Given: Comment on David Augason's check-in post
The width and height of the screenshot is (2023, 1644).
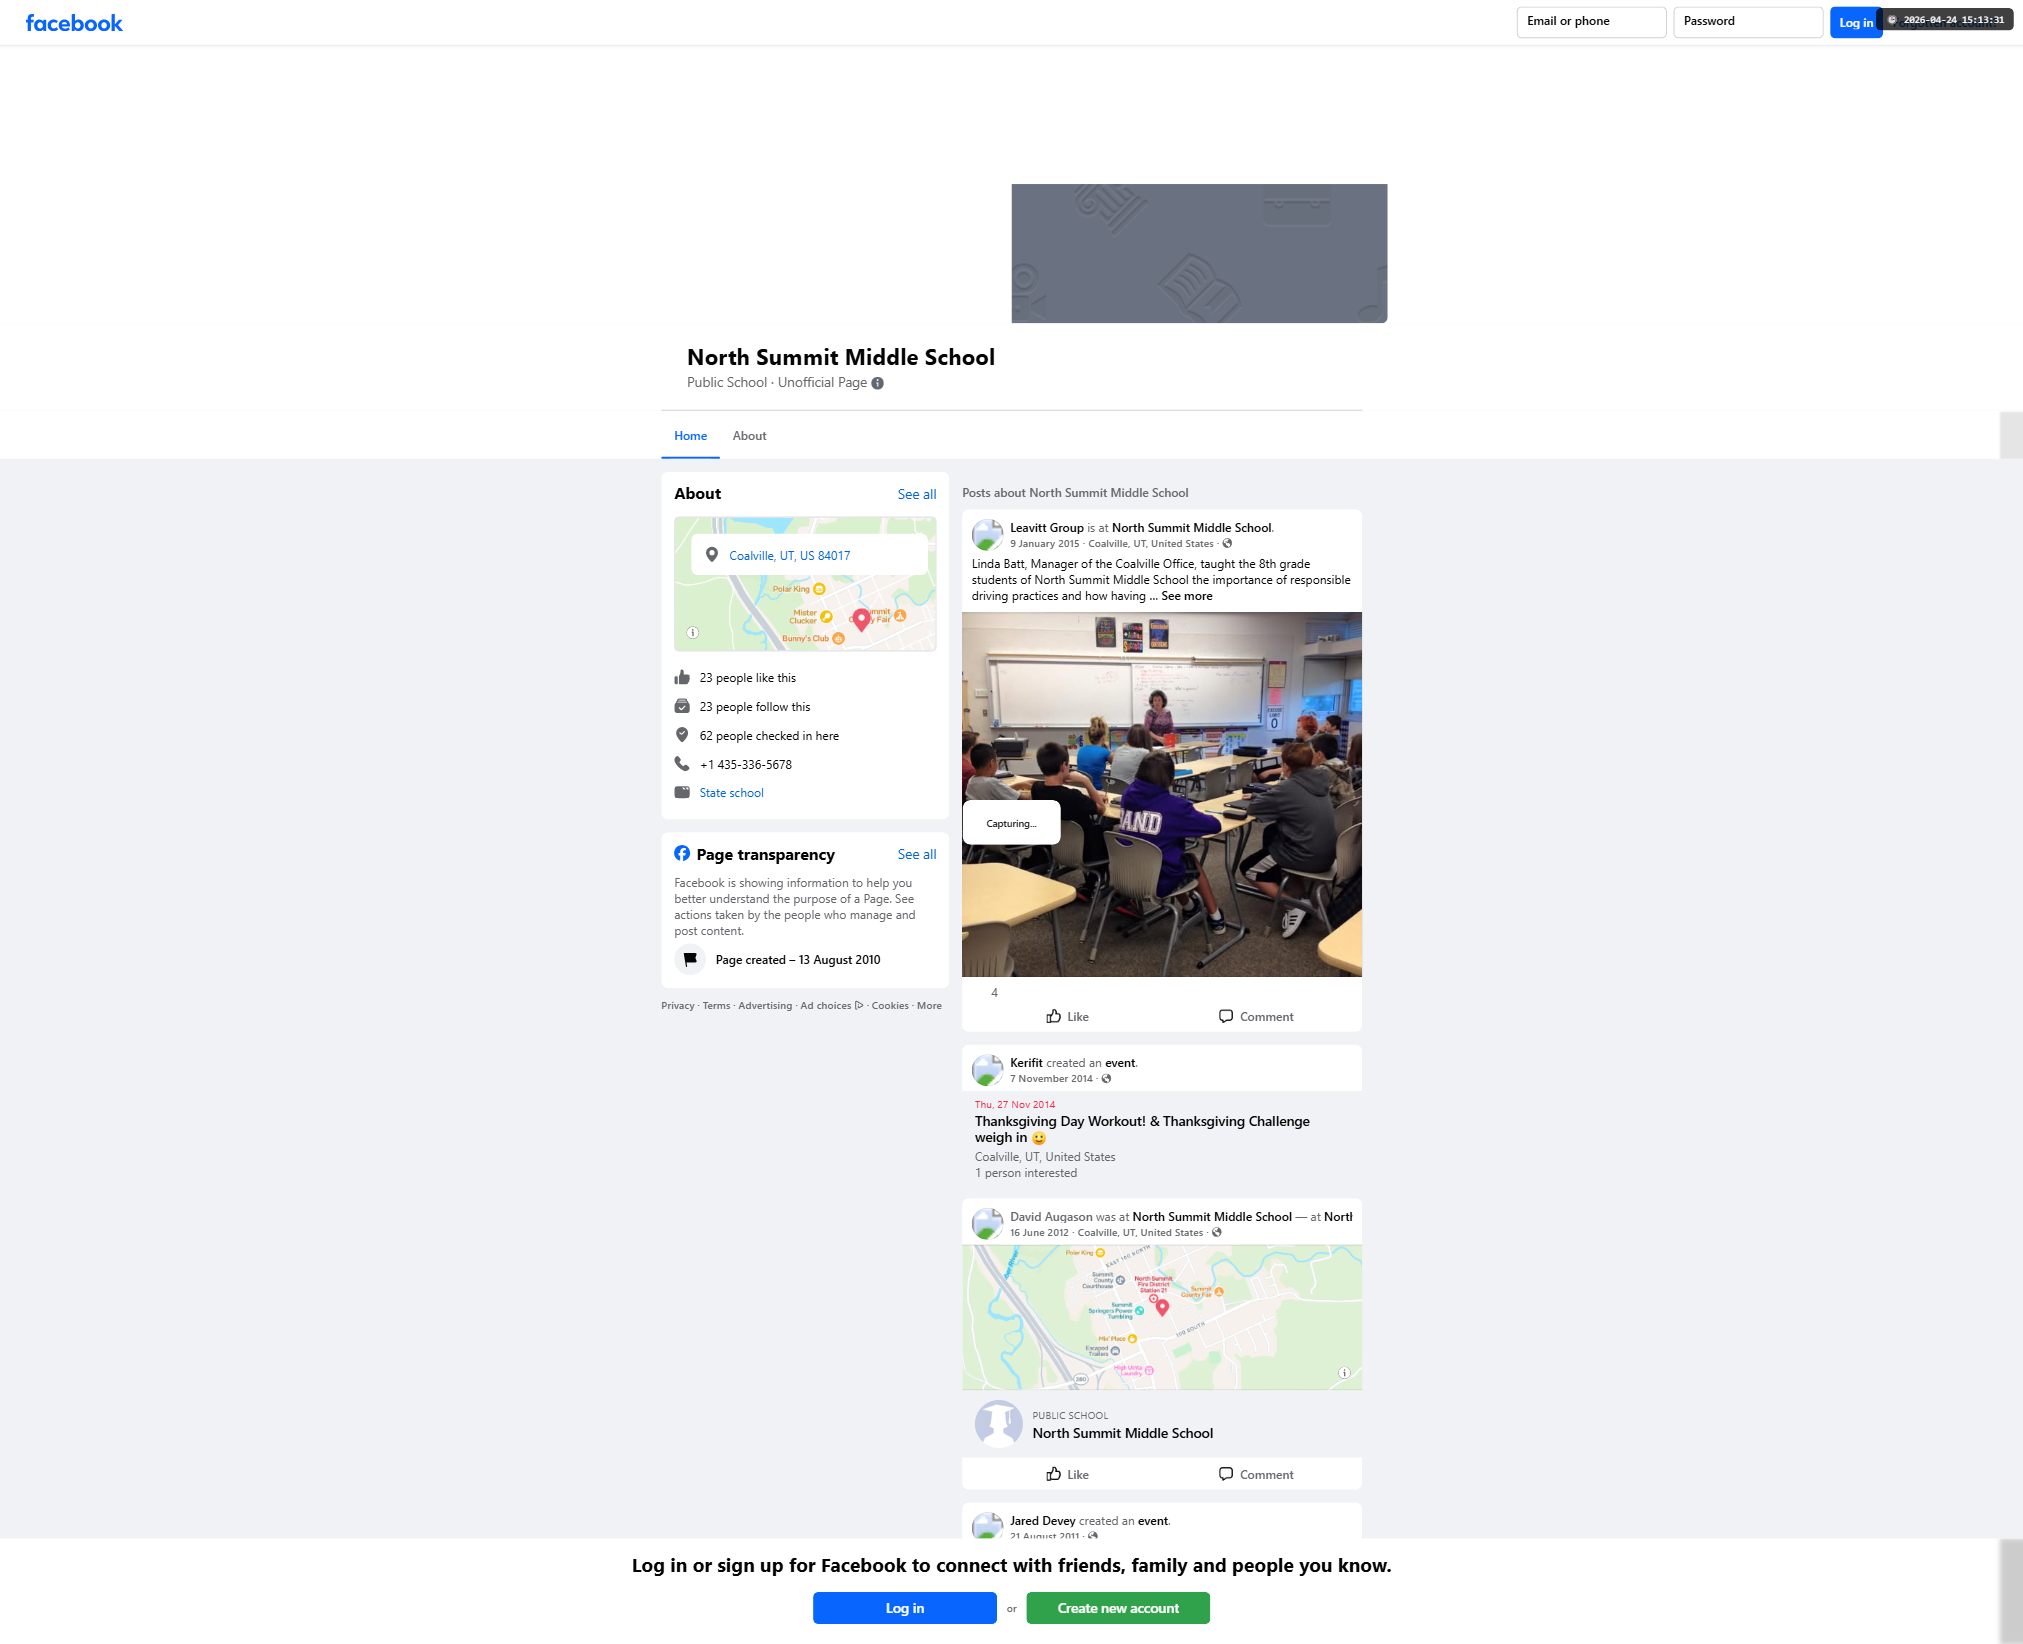Looking at the screenshot, I should coord(1256,1475).
